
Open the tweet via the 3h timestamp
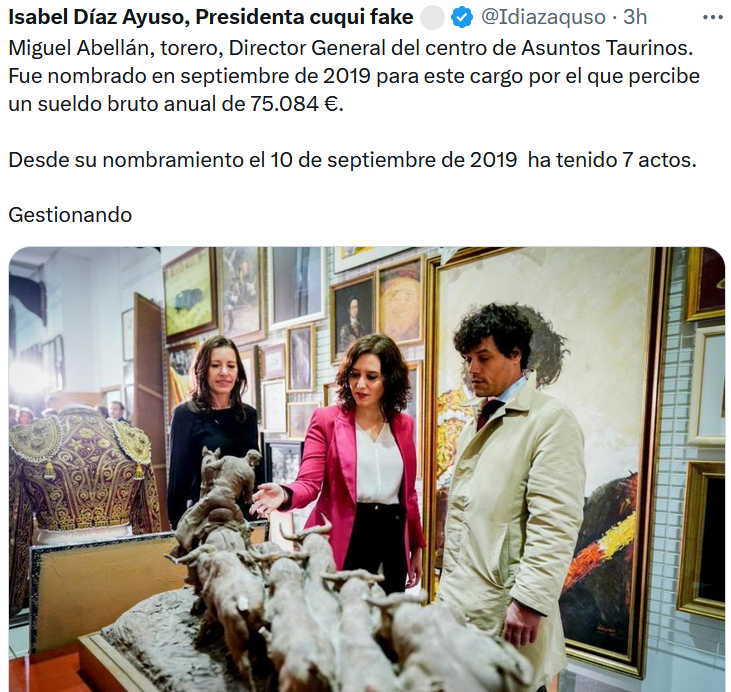click(x=635, y=17)
